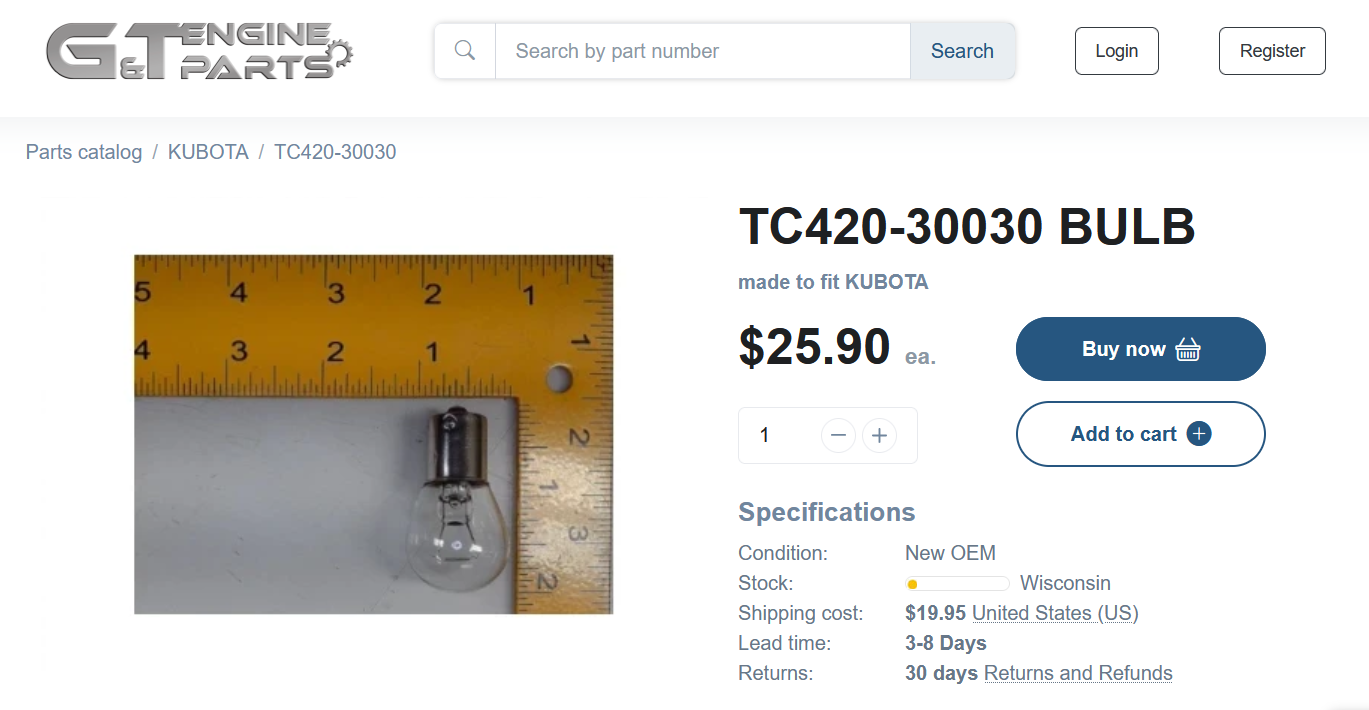Open the KUBOTA breadcrumb link
The width and height of the screenshot is (1369, 710).
coord(208,152)
